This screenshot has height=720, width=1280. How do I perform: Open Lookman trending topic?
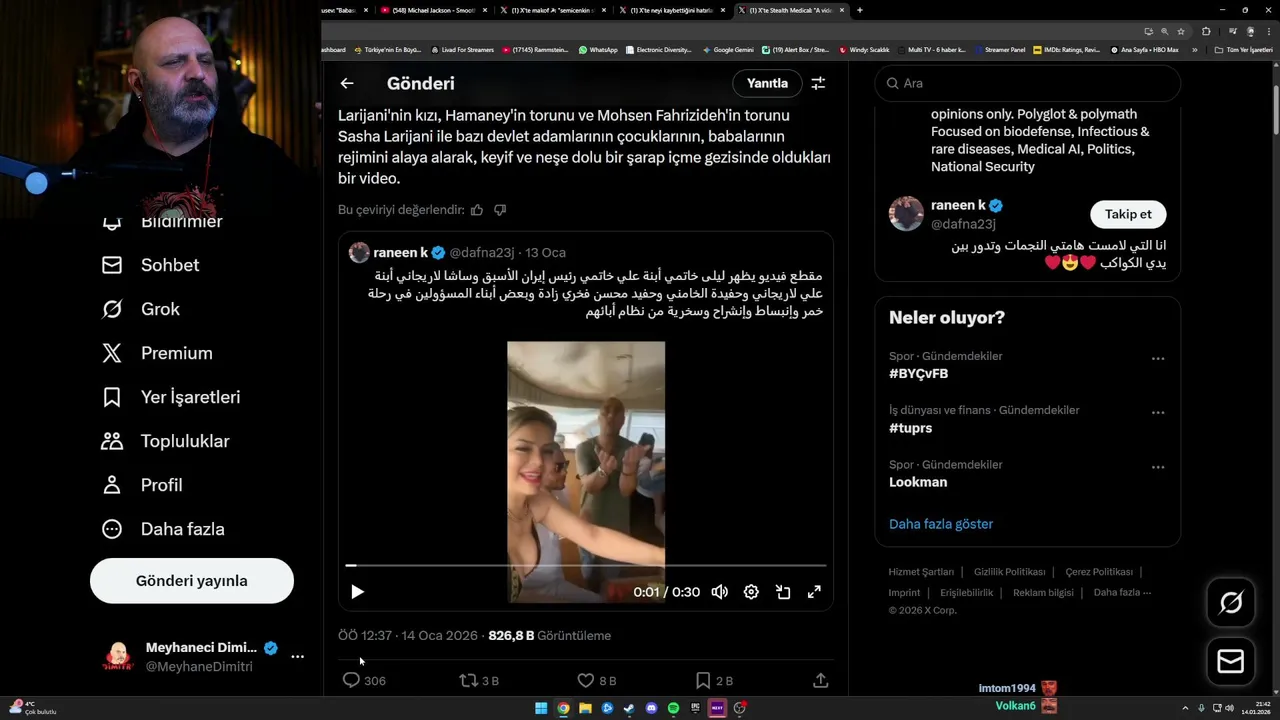click(918, 482)
